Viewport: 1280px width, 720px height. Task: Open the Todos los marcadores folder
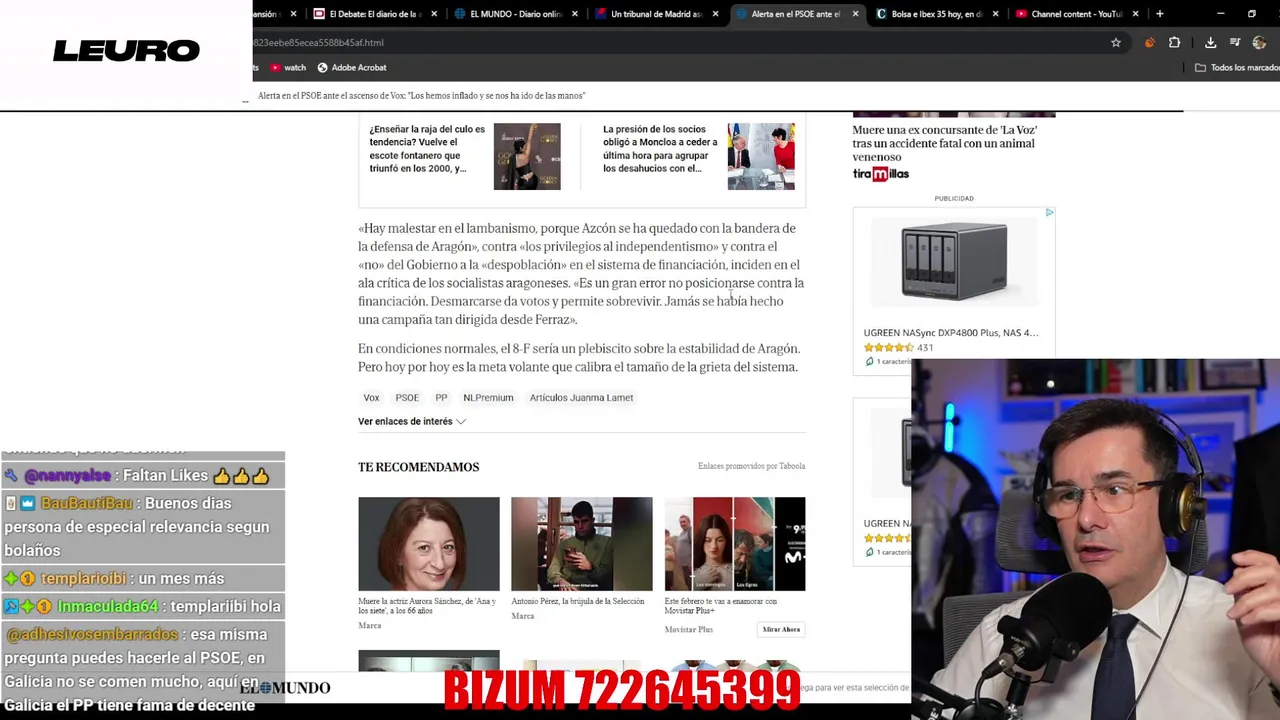(x=1237, y=68)
